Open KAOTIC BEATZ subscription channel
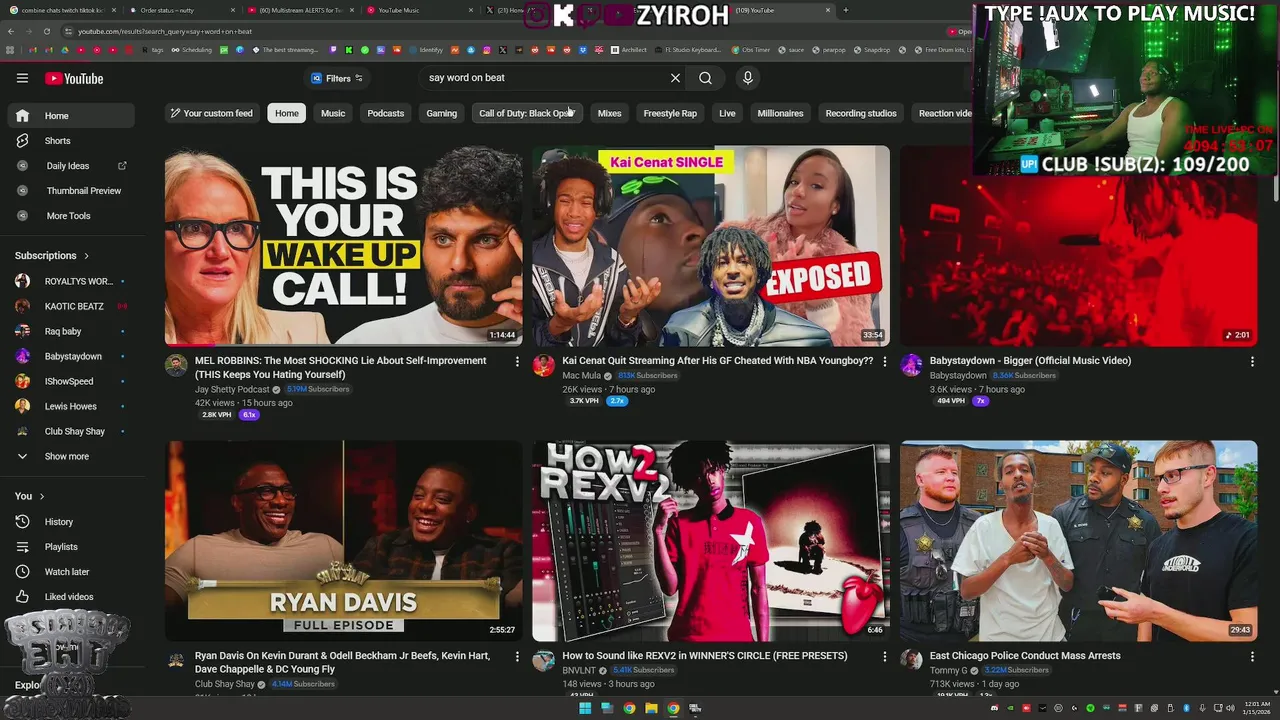Viewport: 1280px width, 720px height. coord(70,306)
